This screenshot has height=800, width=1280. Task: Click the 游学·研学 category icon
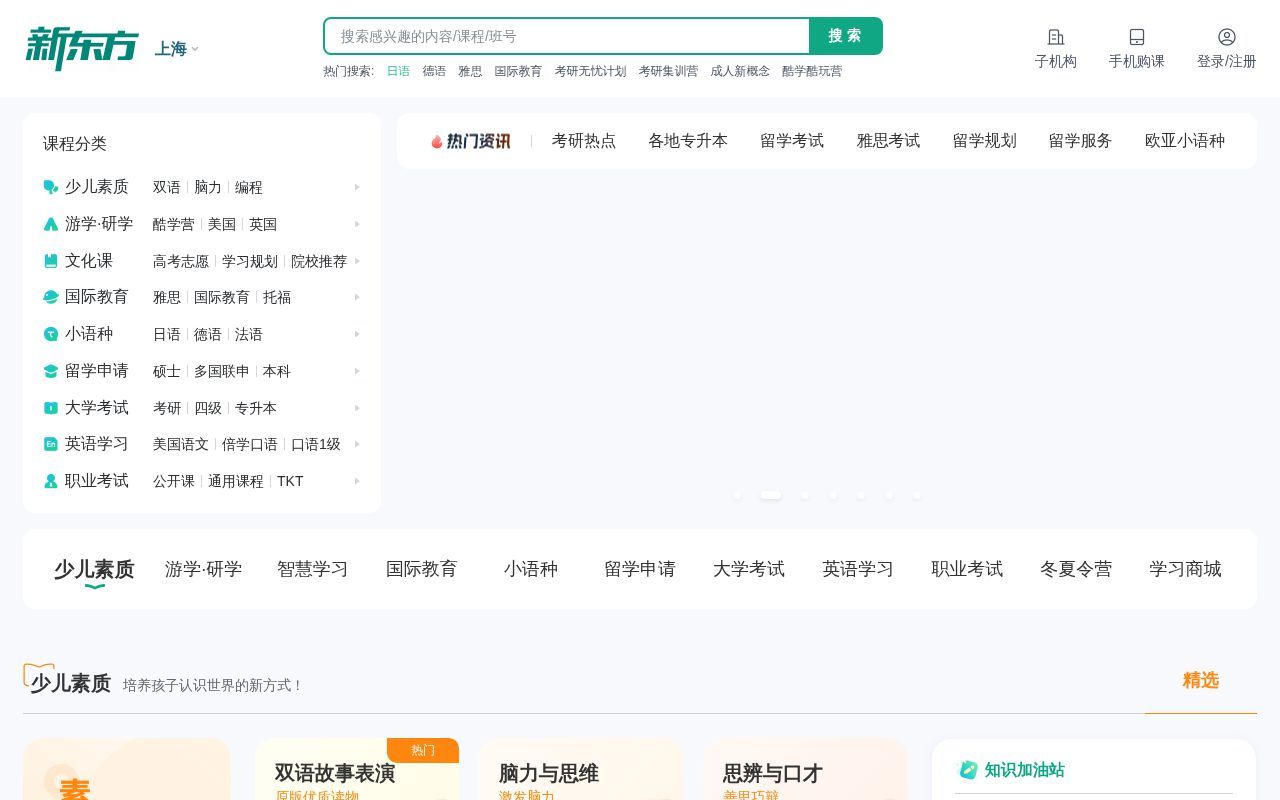point(51,224)
